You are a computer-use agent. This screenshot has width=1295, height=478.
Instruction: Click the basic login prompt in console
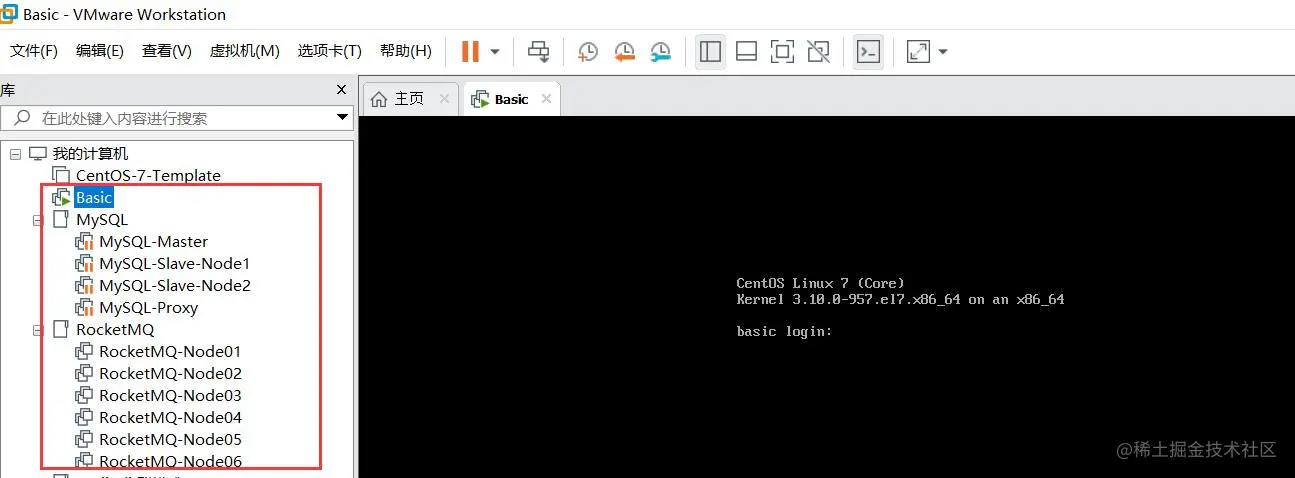tap(784, 331)
